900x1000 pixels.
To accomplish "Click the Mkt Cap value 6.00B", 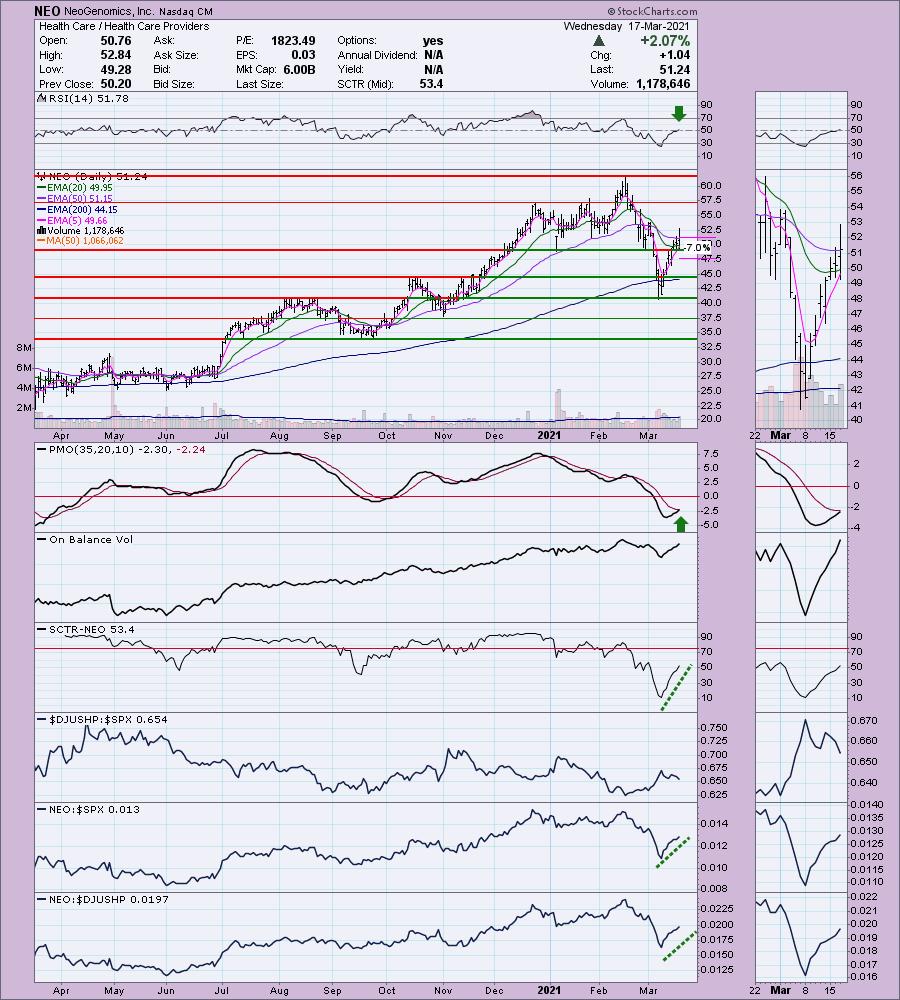I will (x=300, y=70).
